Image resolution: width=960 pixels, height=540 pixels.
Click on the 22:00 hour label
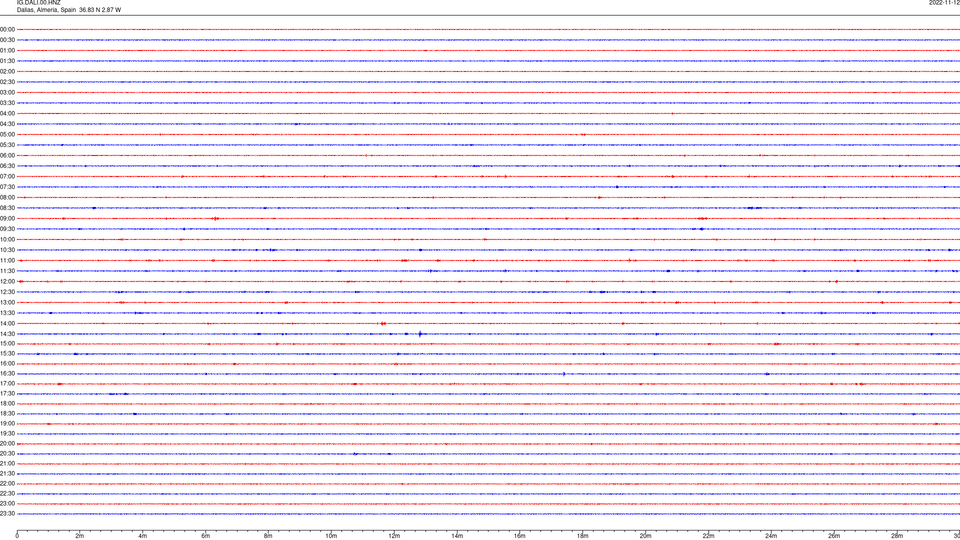pos(7,484)
